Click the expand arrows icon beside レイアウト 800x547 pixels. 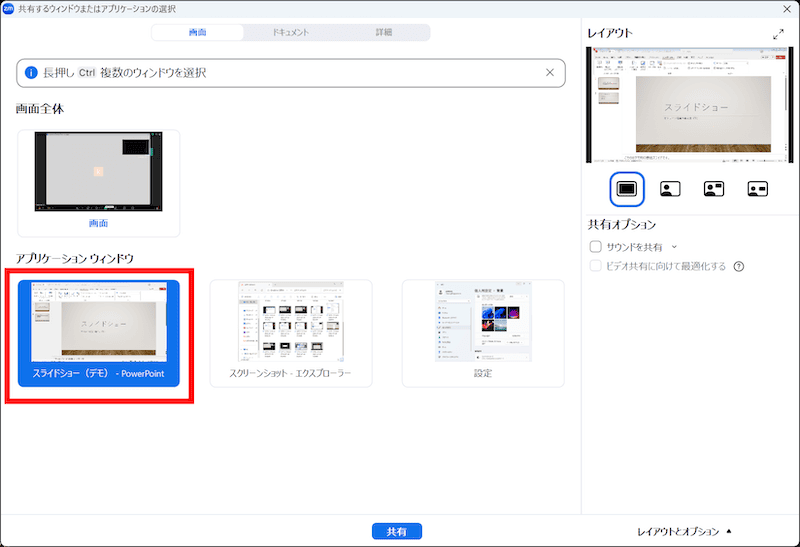778,34
